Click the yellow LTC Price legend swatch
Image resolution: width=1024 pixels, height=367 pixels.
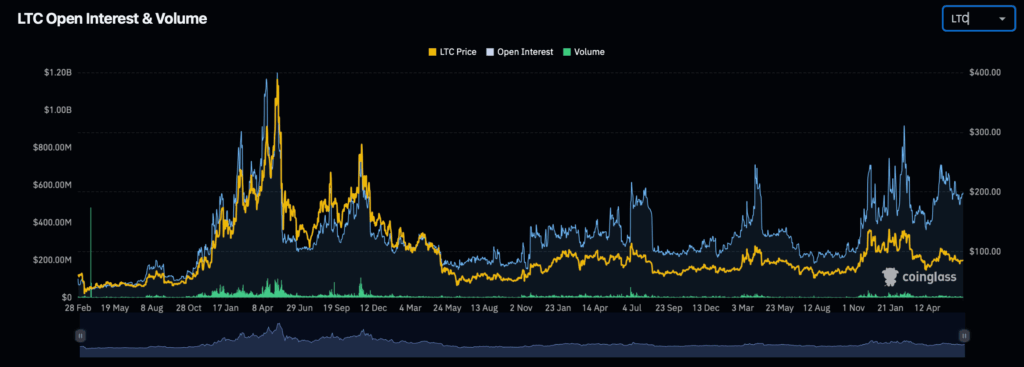pos(432,52)
